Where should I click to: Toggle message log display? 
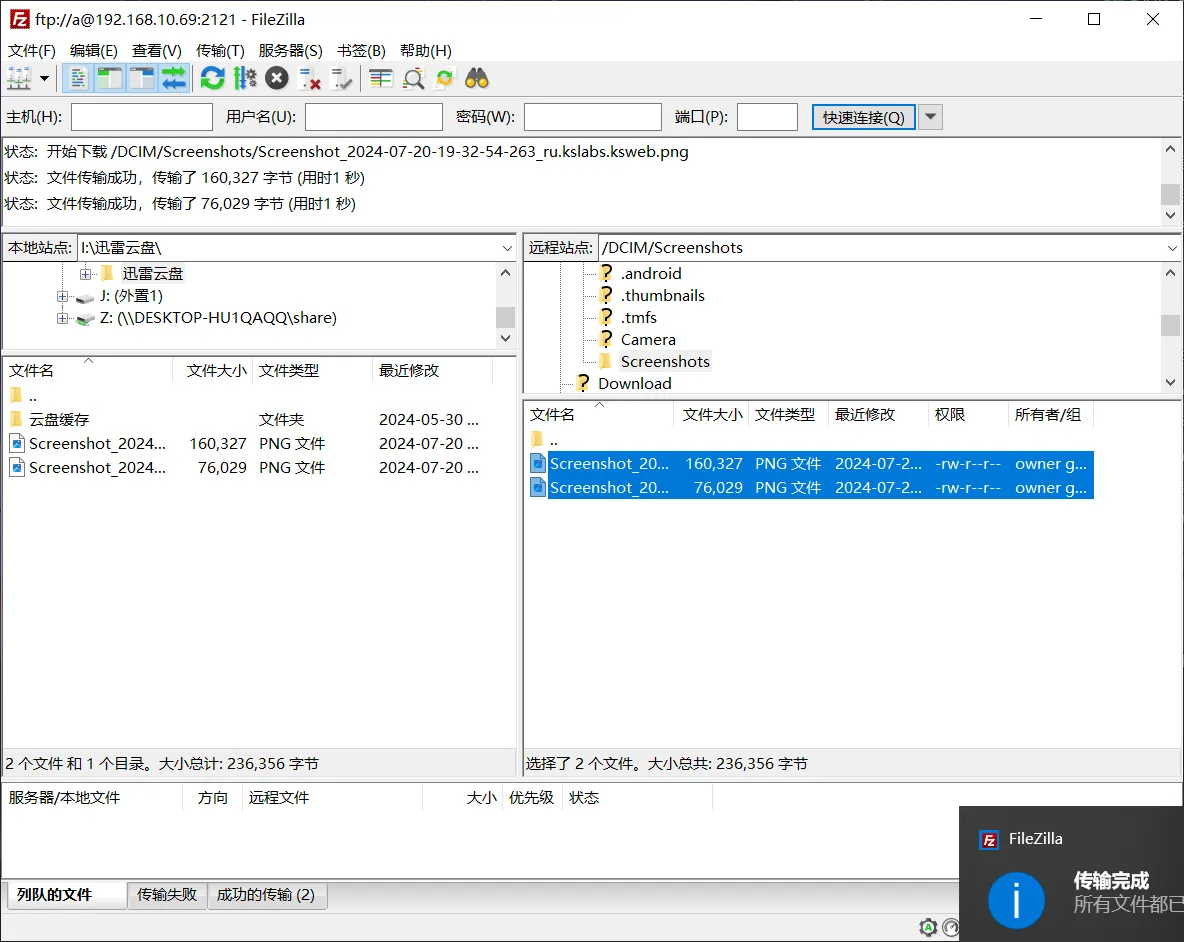pos(78,78)
